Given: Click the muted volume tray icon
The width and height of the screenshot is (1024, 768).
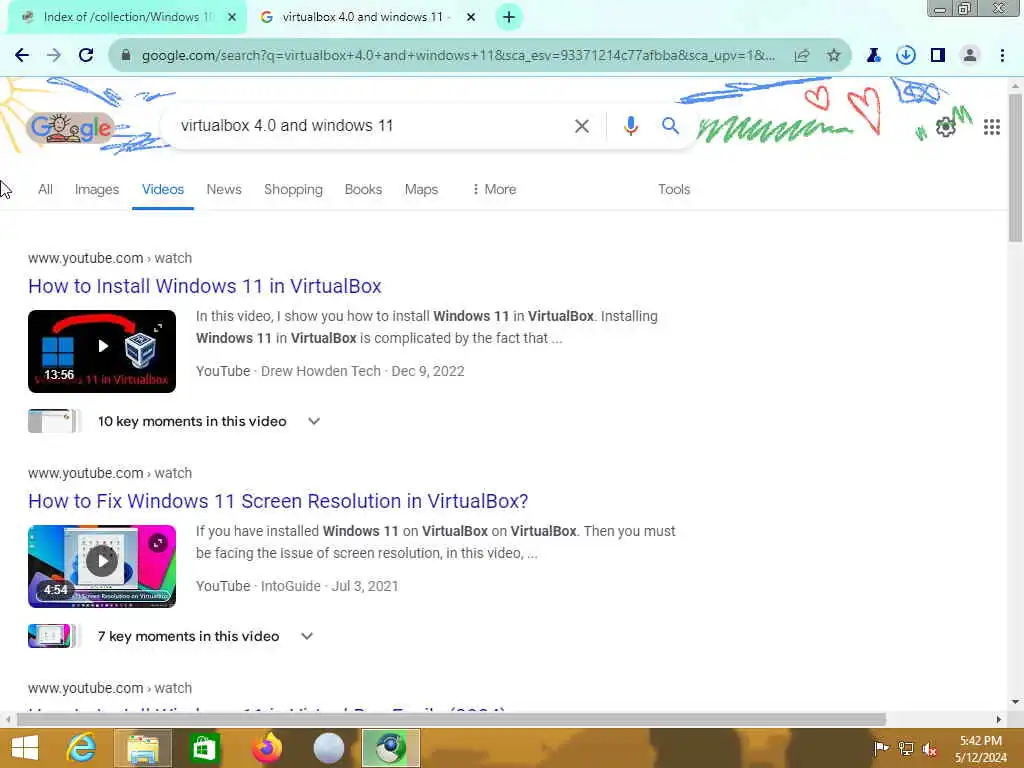Looking at the screenshot, I should click(x=930, y=749).
